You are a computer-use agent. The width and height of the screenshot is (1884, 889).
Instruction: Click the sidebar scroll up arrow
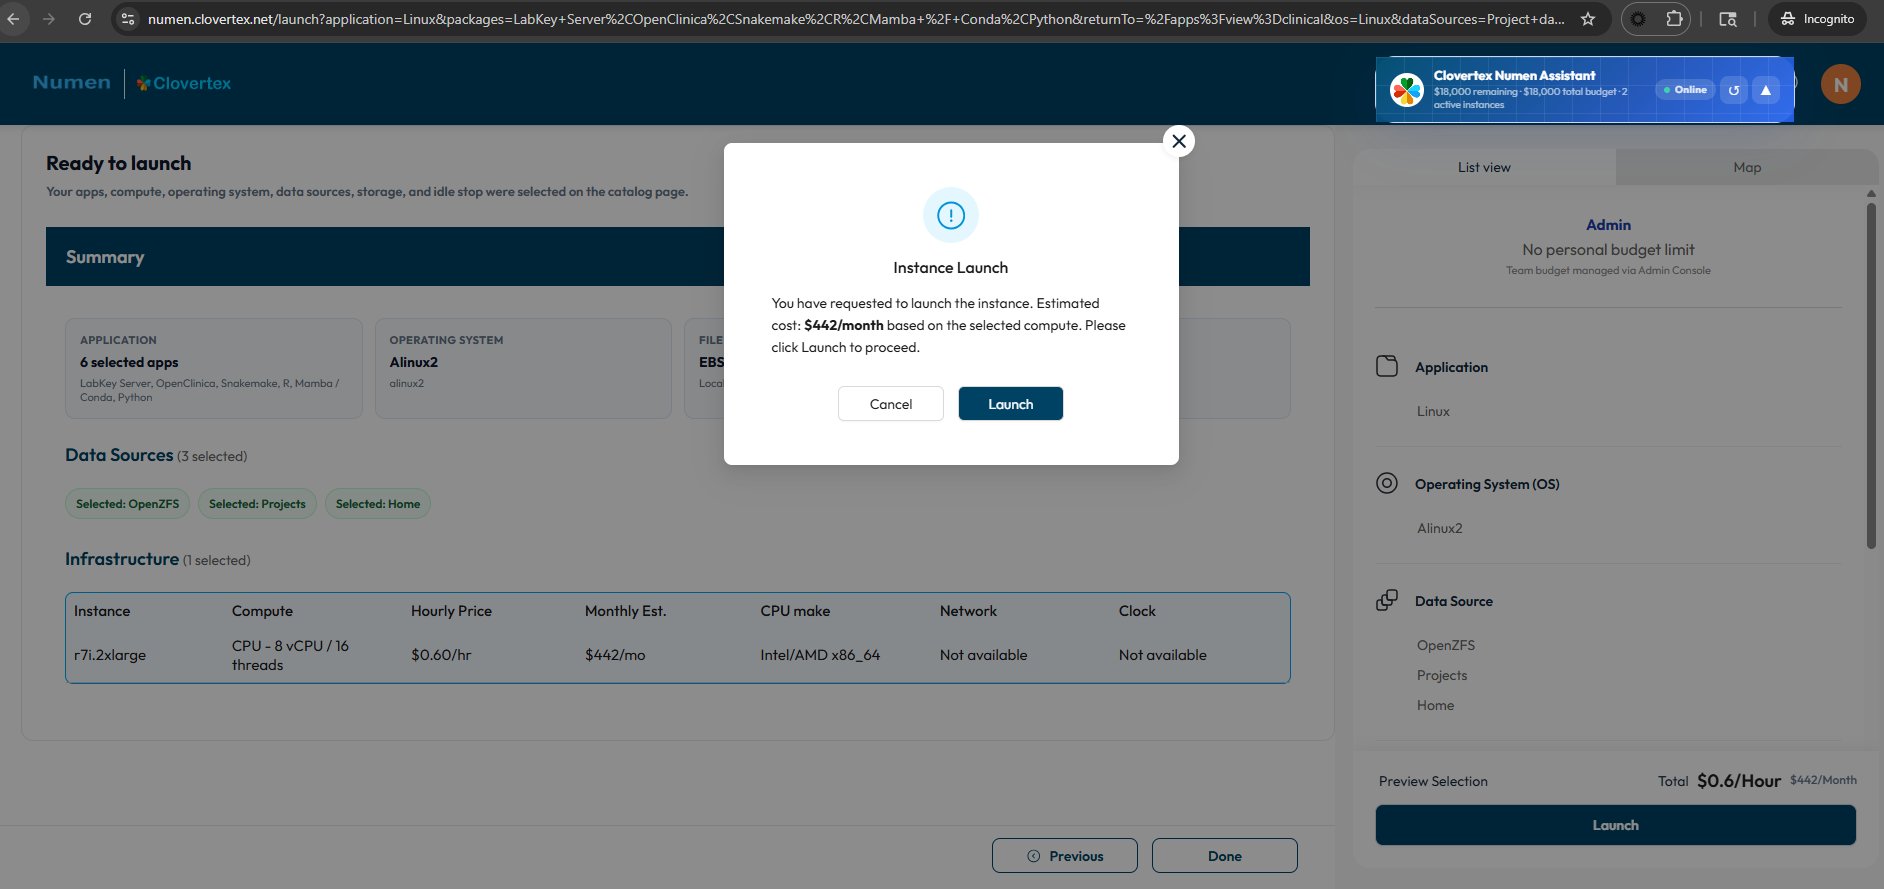[1871, 193]
